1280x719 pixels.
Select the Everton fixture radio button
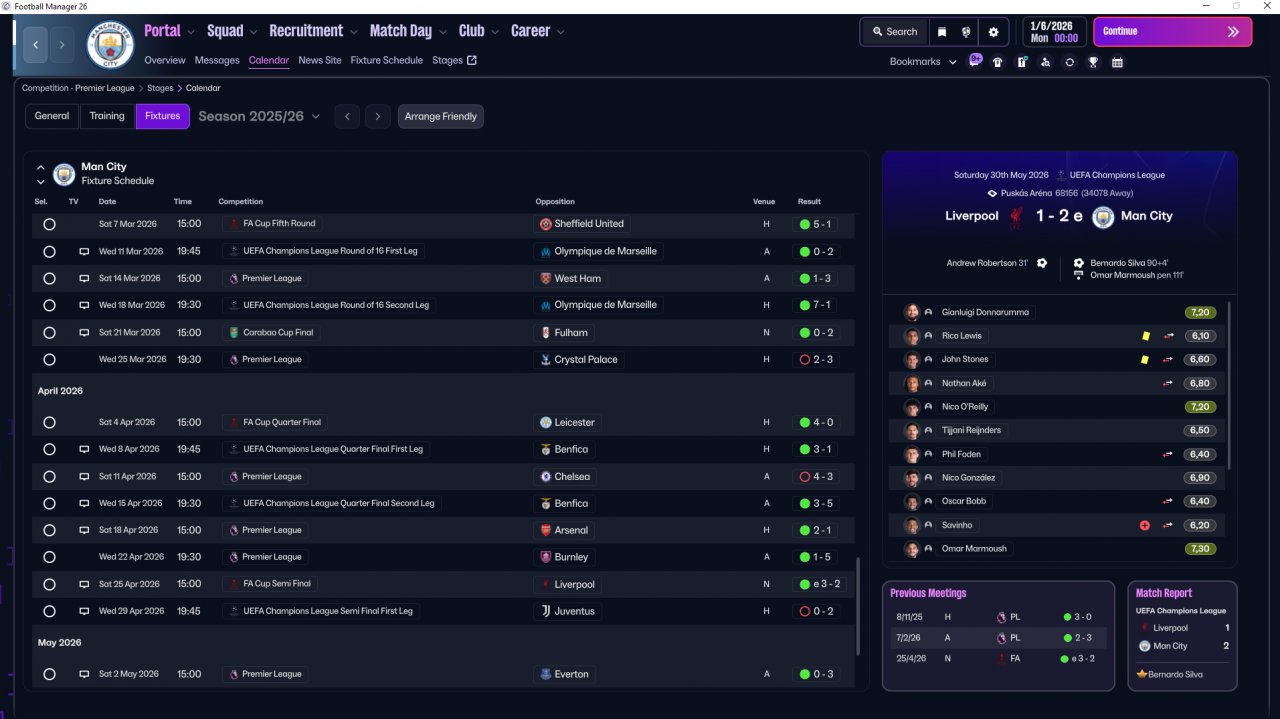[x=49, y=674]
